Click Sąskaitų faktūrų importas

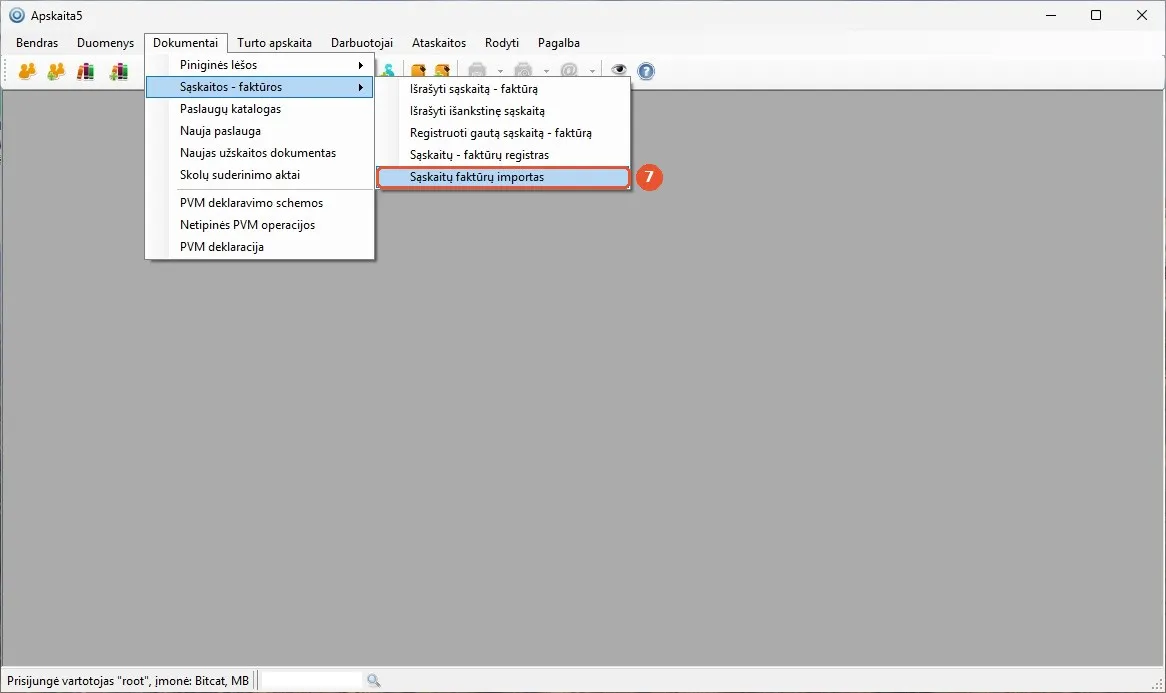click(x=503, y=178)
